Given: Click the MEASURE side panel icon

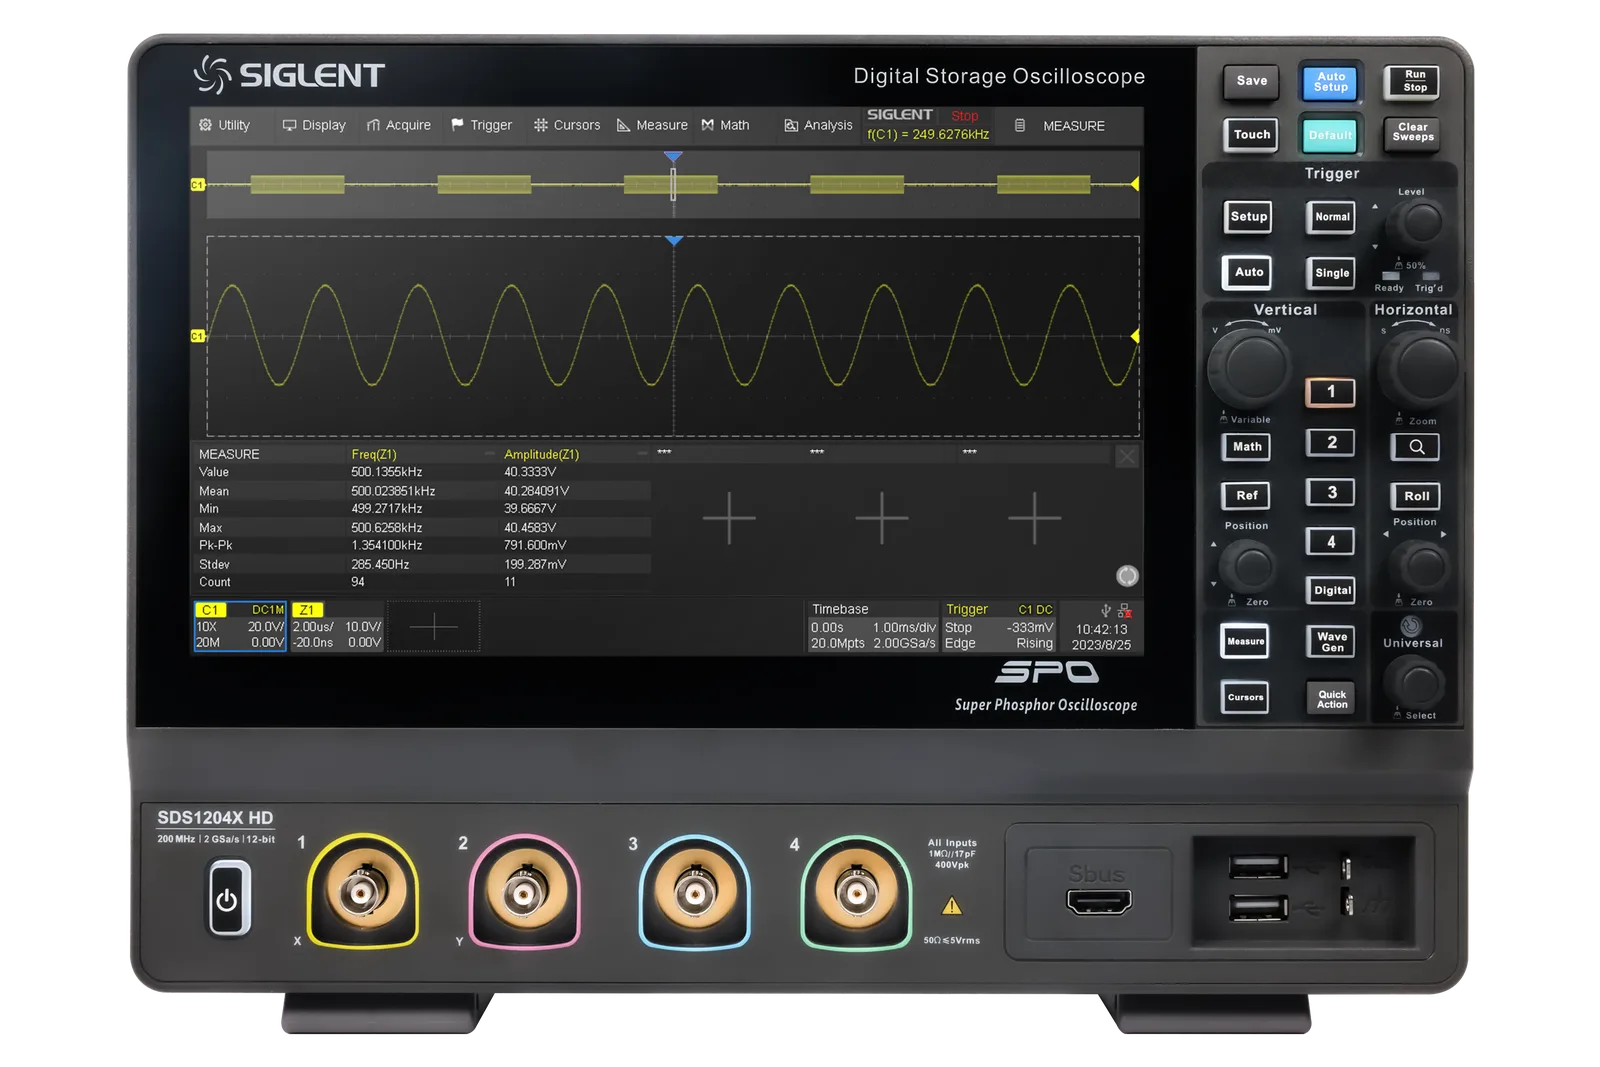Looking at the screenshot, I should click(1020, 126).
